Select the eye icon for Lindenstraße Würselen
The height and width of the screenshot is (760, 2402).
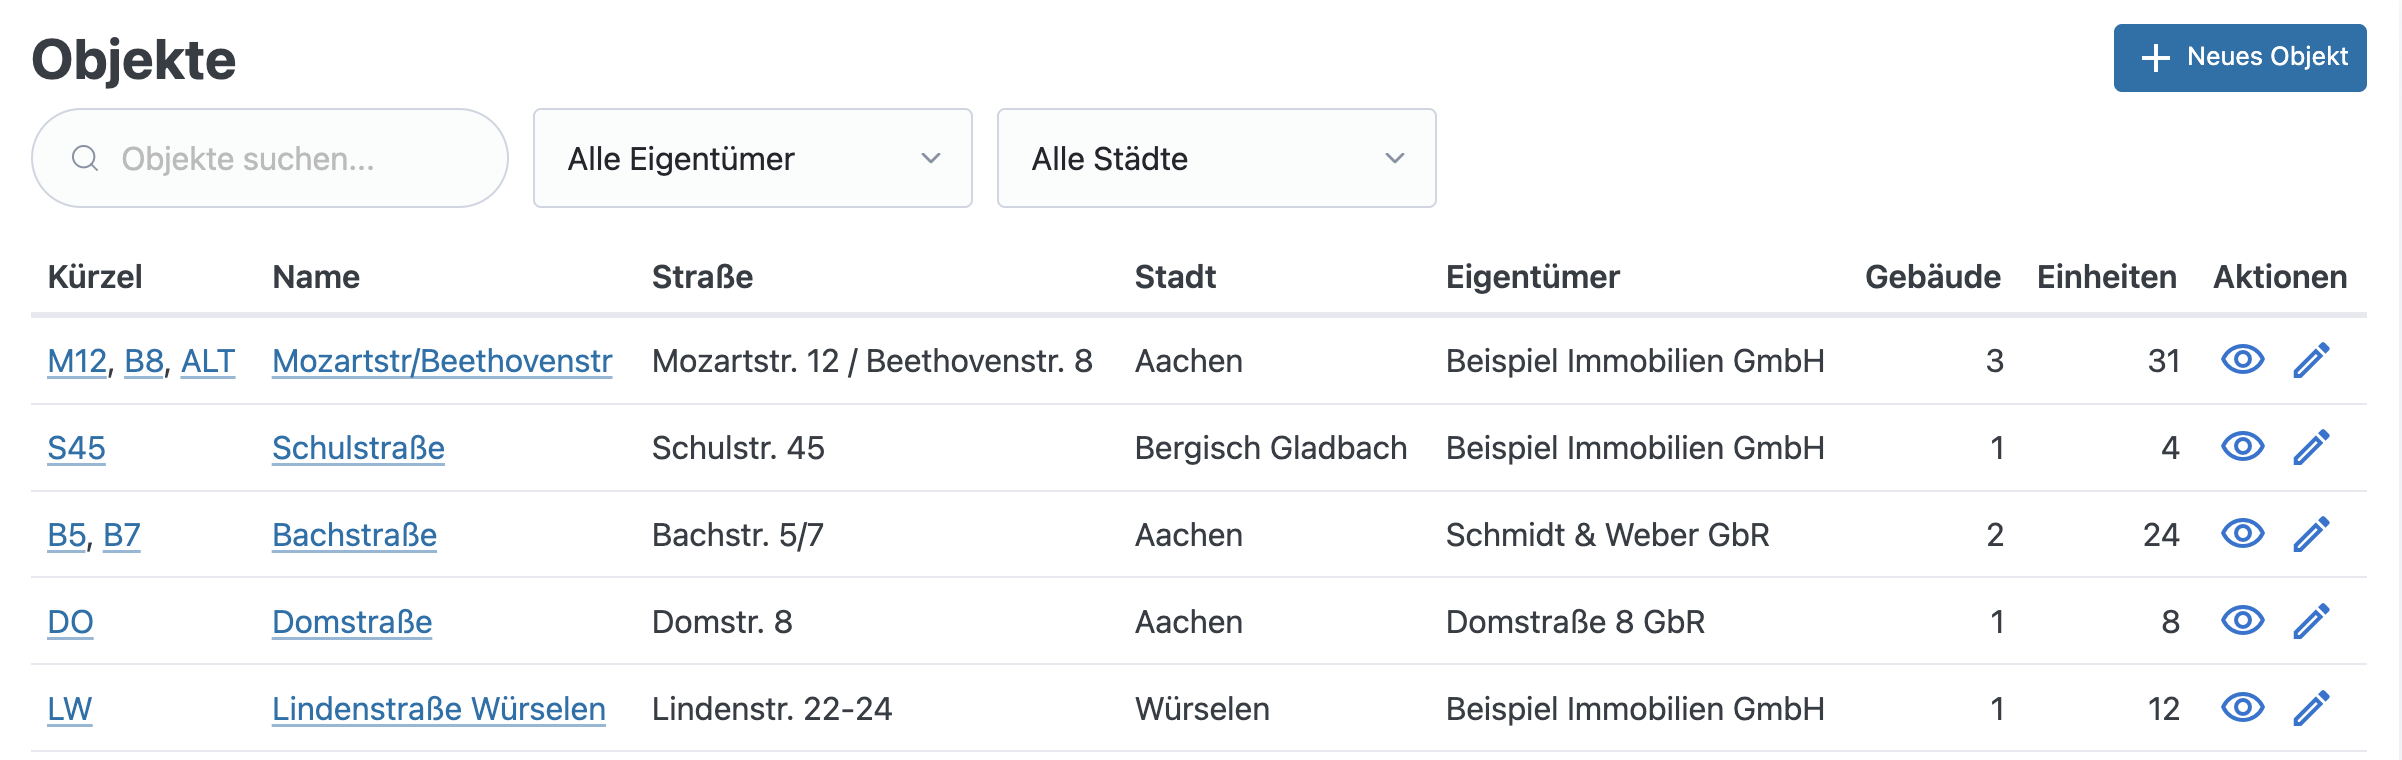2242,708
